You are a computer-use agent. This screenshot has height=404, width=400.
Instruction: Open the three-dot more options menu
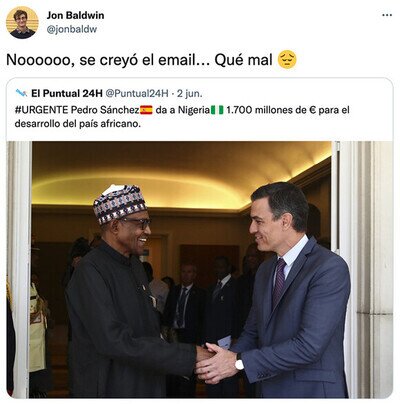(387, 15)
